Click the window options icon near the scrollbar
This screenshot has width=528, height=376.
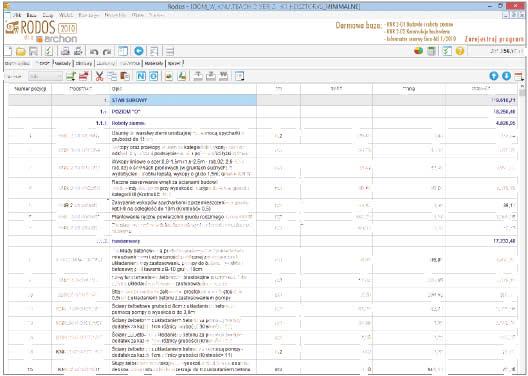(519, 76)
